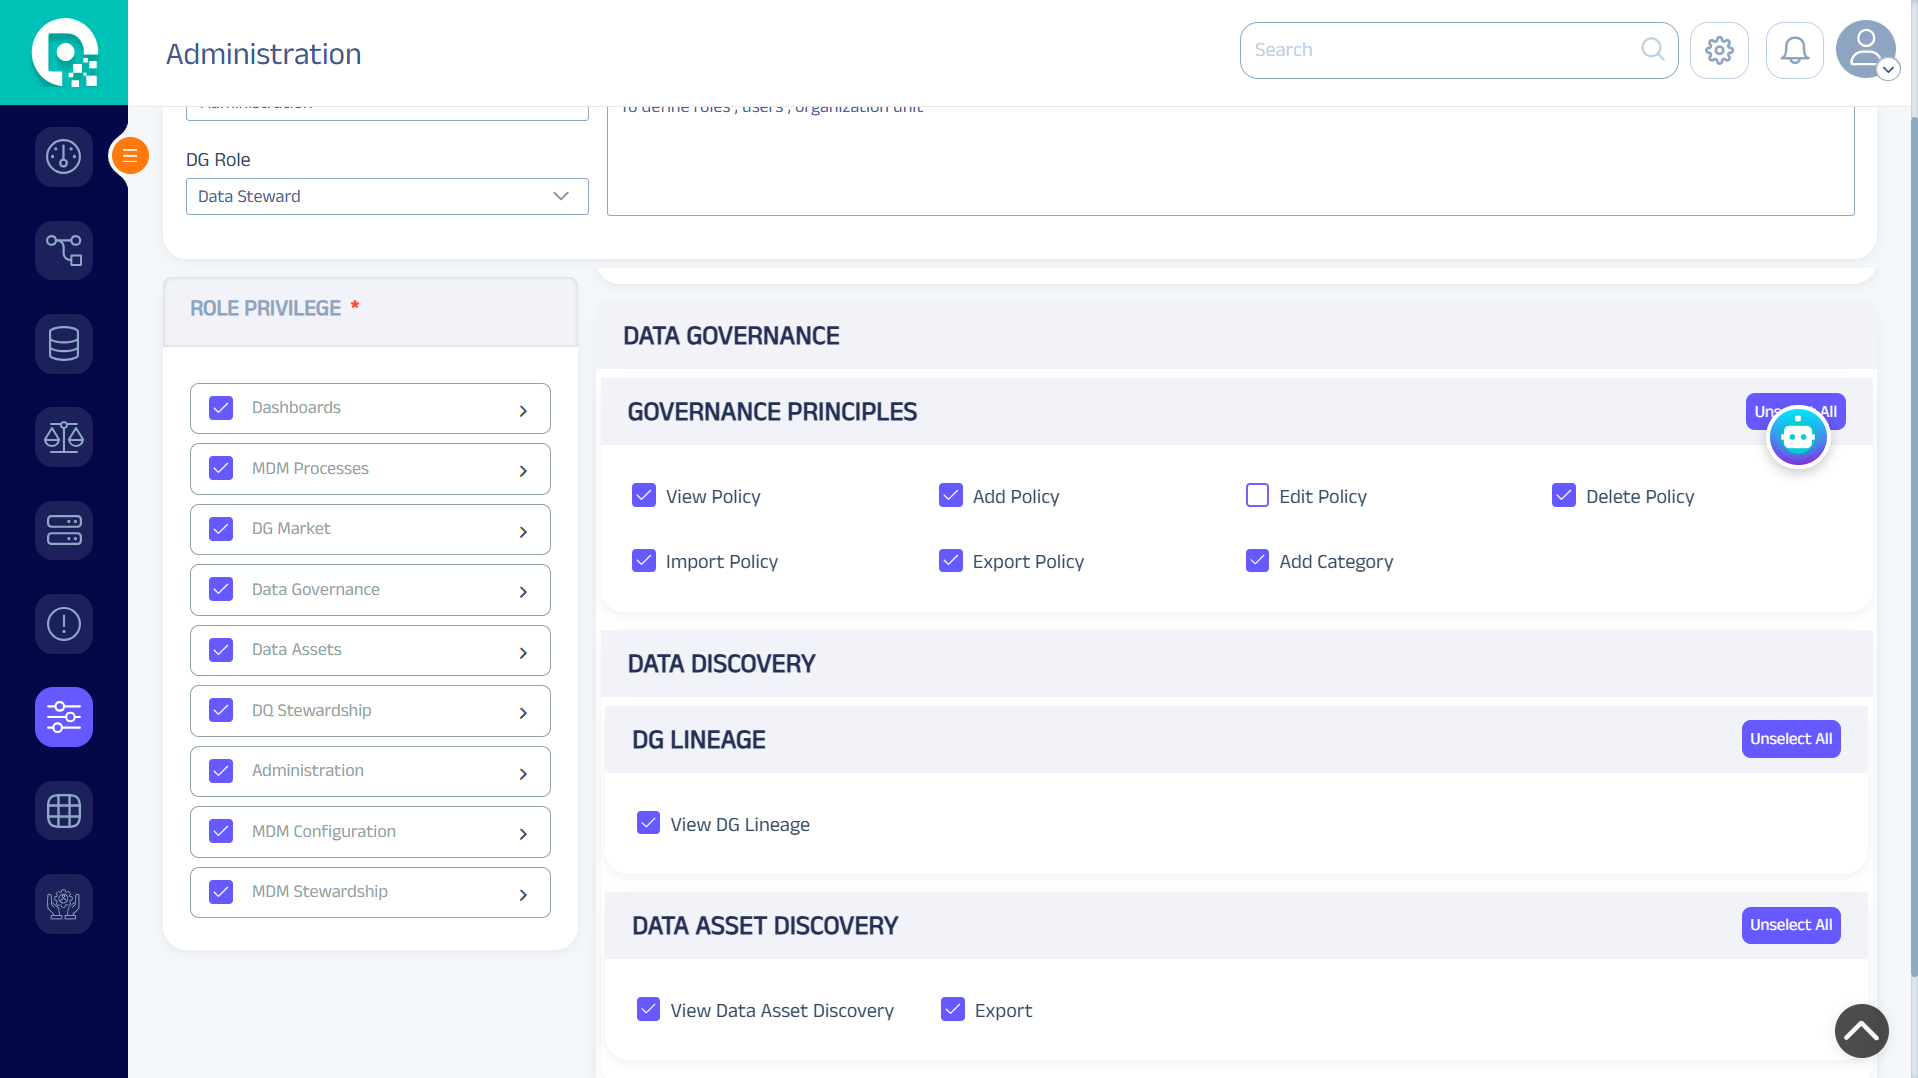Click the workflow hierarchy sidebar icon
Image resolution: width=1918 pixels, height=1078 pixels.
coord(64,250)
